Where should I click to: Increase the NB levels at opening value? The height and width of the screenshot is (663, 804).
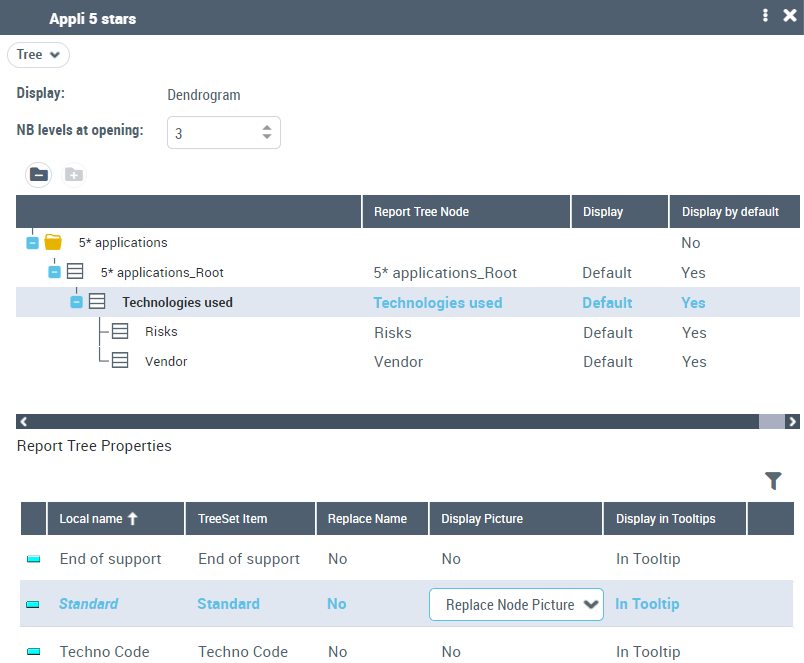[x=267, y=127]
